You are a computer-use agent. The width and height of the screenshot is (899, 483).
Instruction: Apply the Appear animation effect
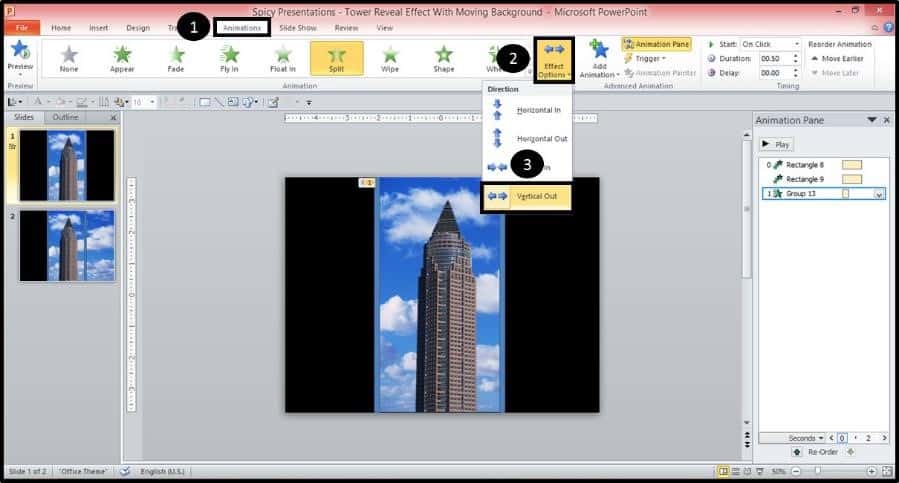(x=122, y=59)
